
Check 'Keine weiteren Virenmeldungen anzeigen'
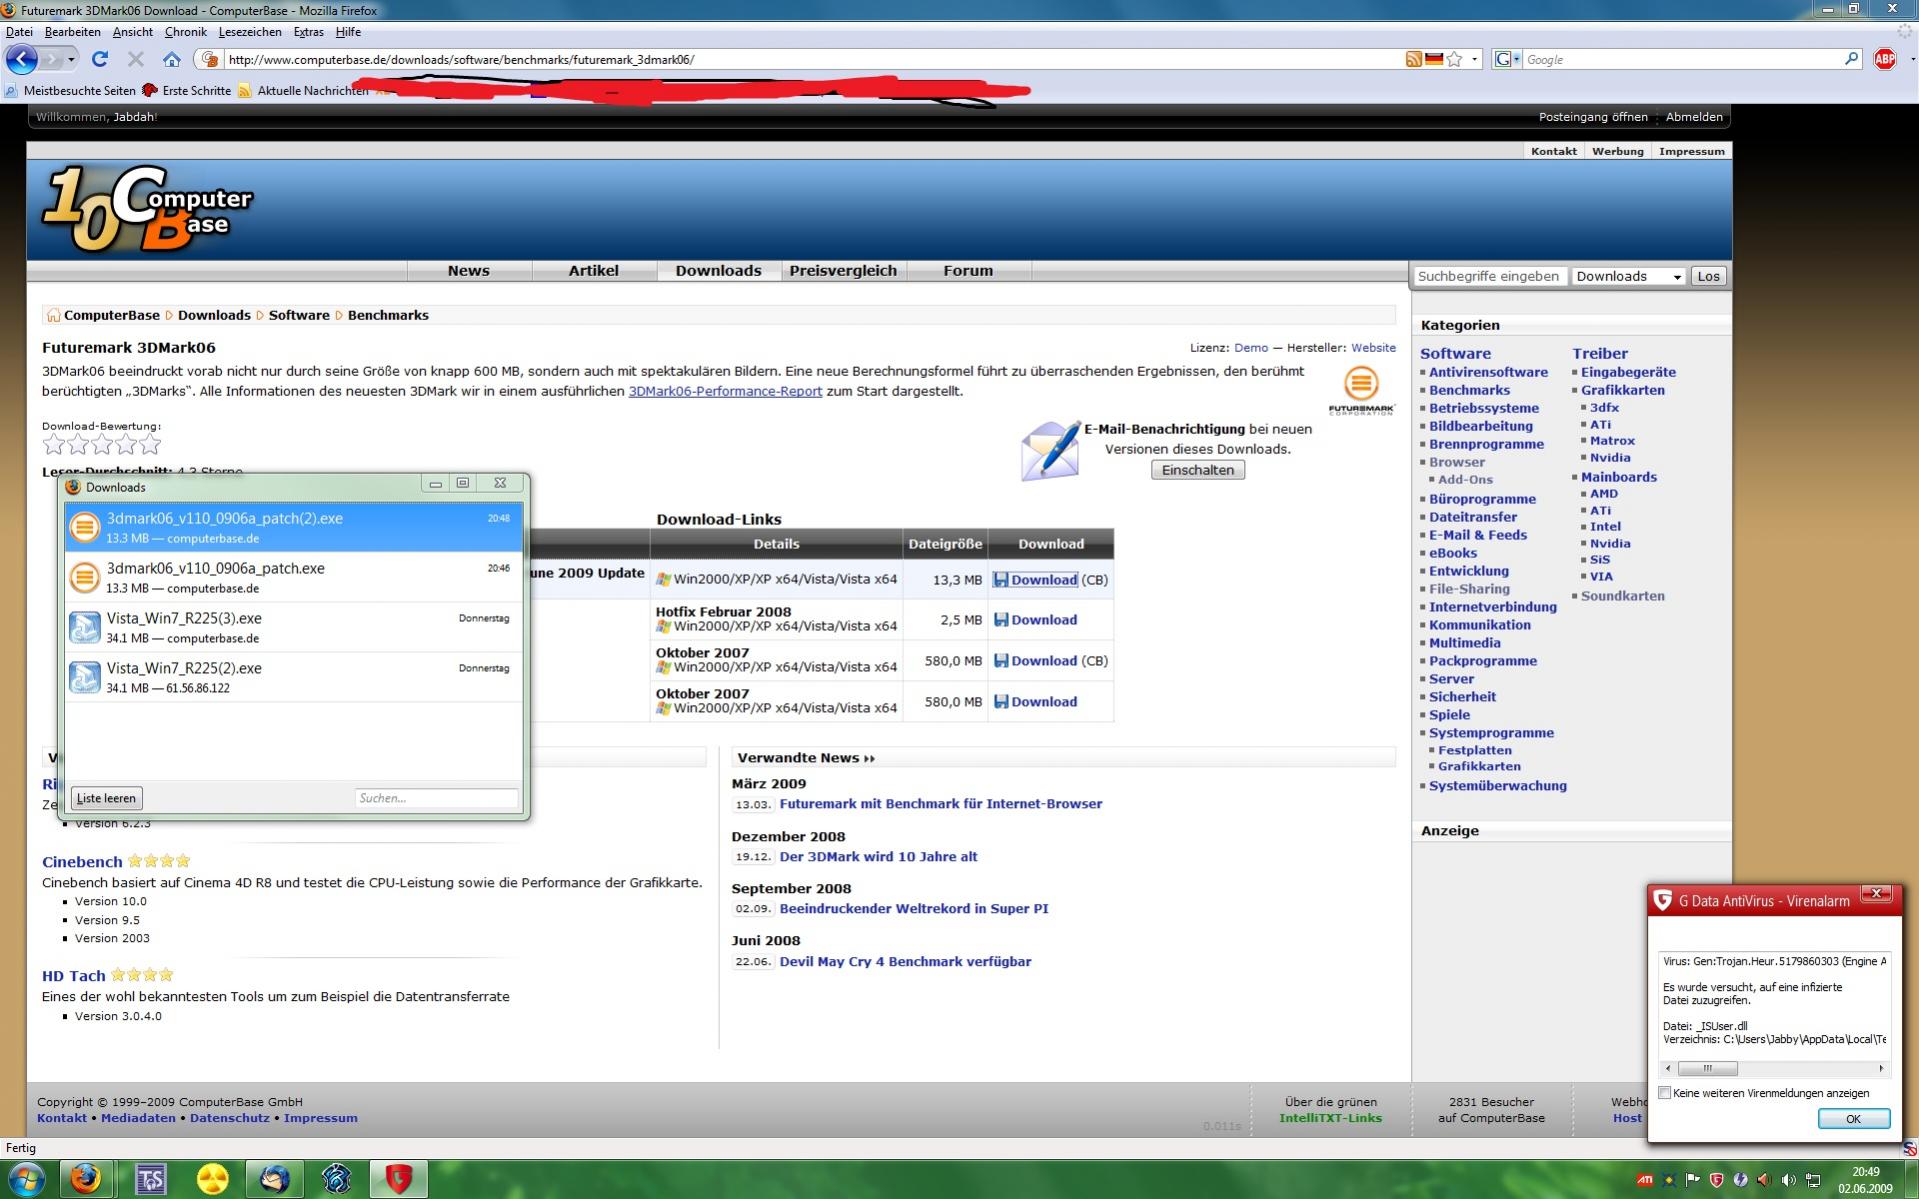(1665, 1093)
